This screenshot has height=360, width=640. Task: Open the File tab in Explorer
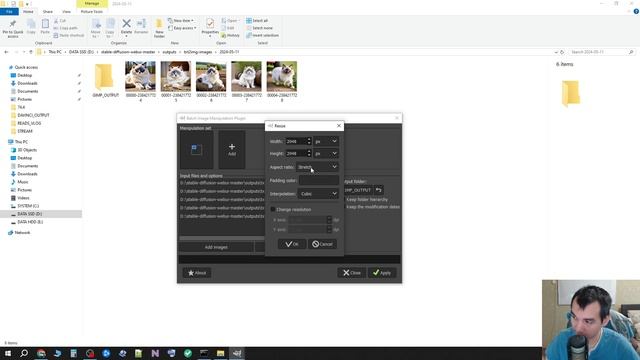[x=9, y=11]
